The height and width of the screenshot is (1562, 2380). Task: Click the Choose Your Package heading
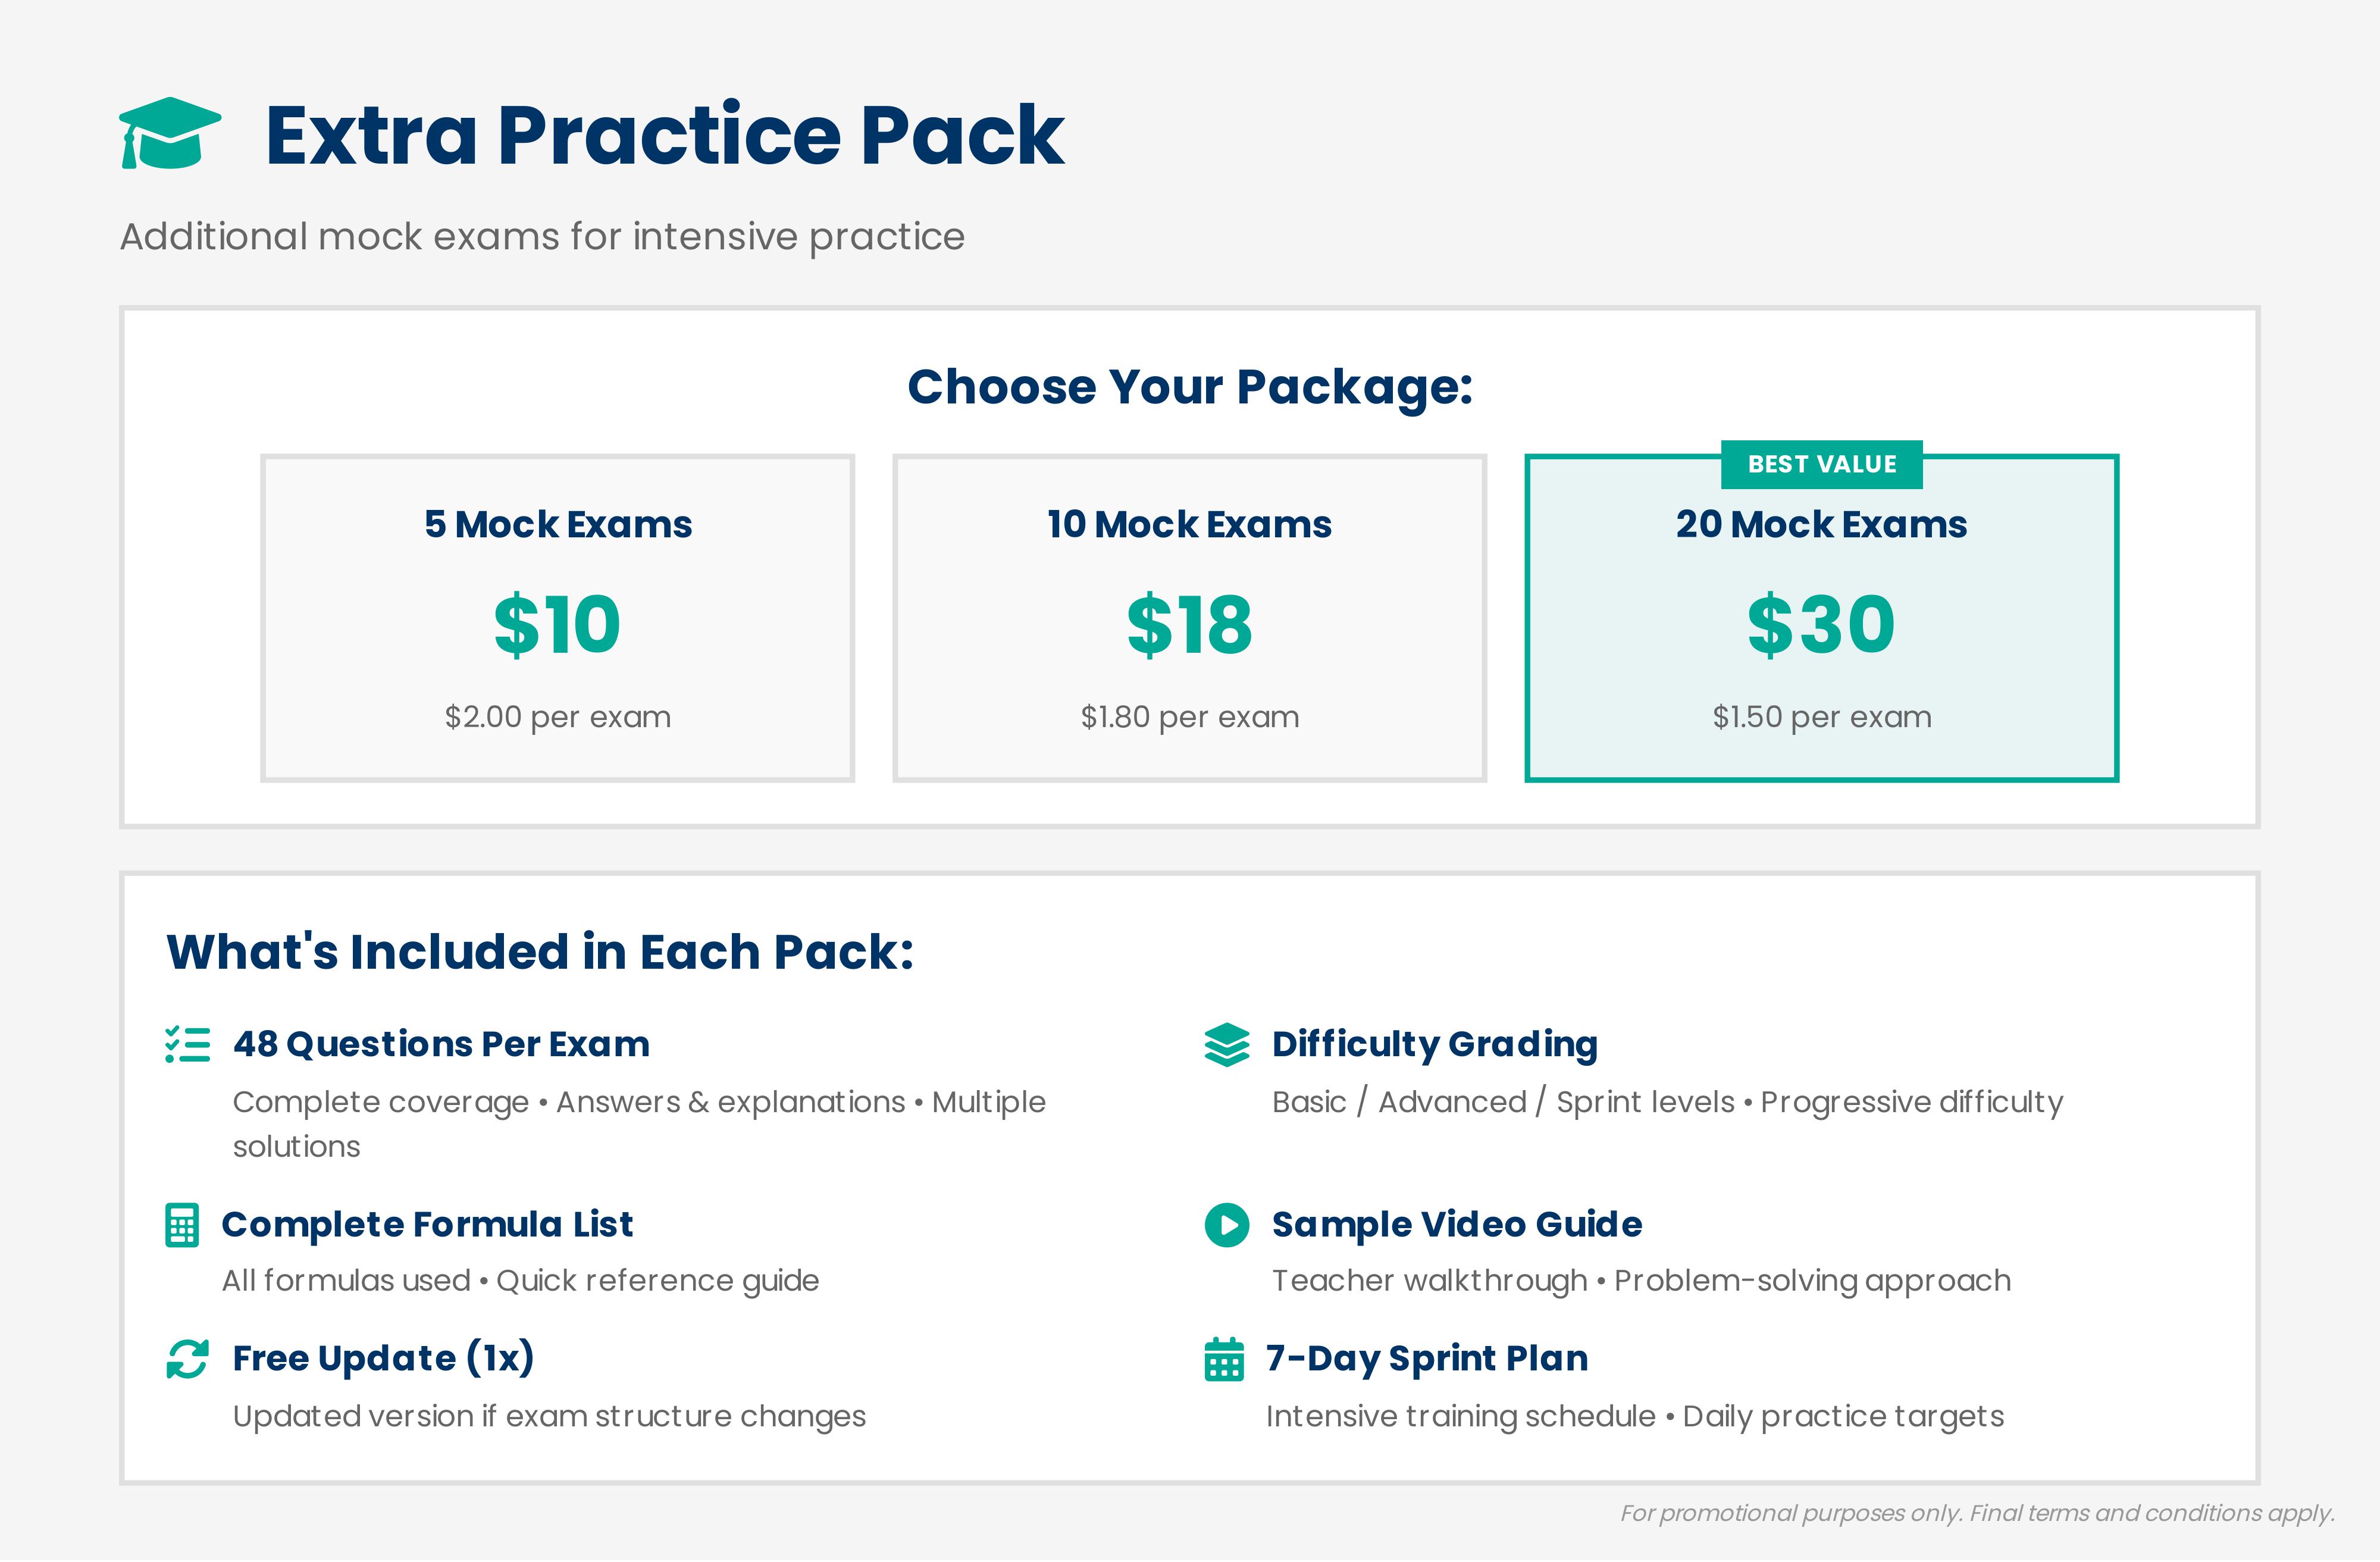click(x=1190, y=387)
